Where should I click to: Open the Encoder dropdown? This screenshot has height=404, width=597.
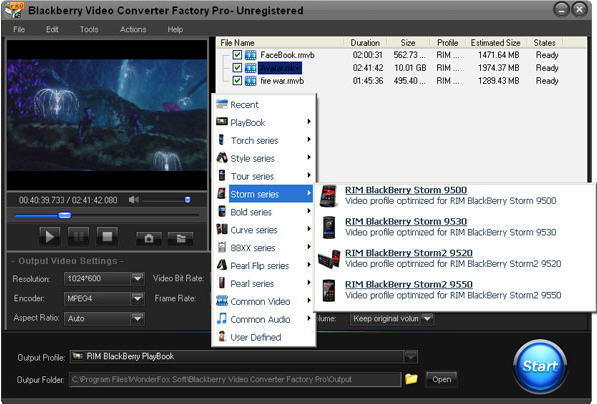(x=137, y=298)
